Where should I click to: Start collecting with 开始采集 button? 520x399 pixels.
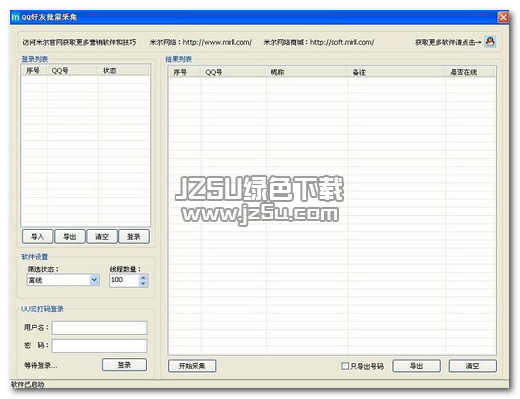[x=192, y=366]
